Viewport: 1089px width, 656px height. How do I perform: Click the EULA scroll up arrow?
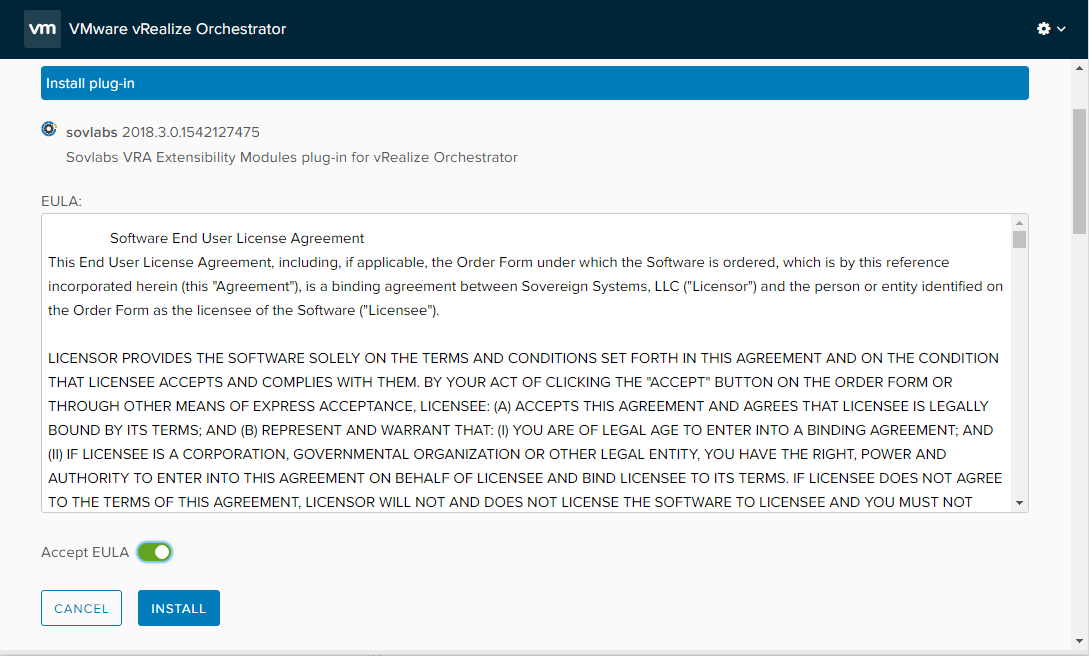click(1019, 222)
